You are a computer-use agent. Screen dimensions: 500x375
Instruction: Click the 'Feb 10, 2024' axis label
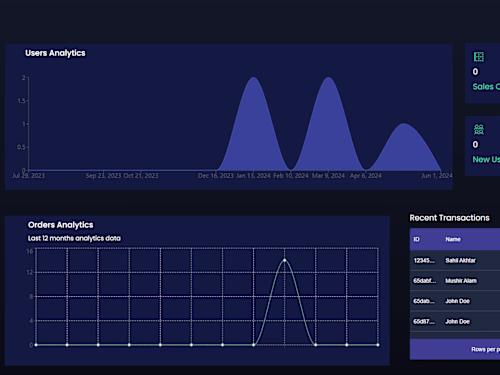291,176
